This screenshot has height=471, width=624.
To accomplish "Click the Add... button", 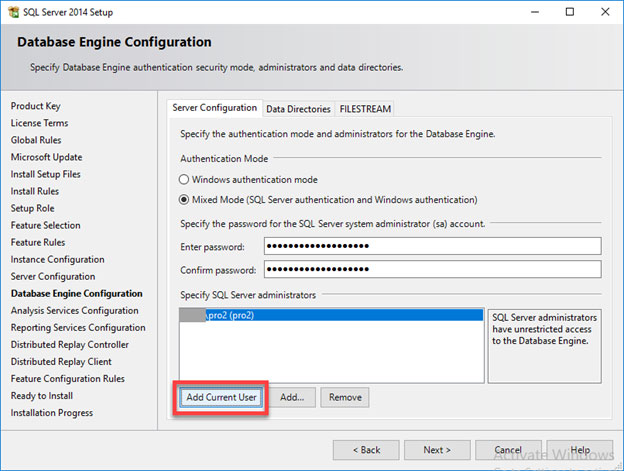I will tap(292, 397).
